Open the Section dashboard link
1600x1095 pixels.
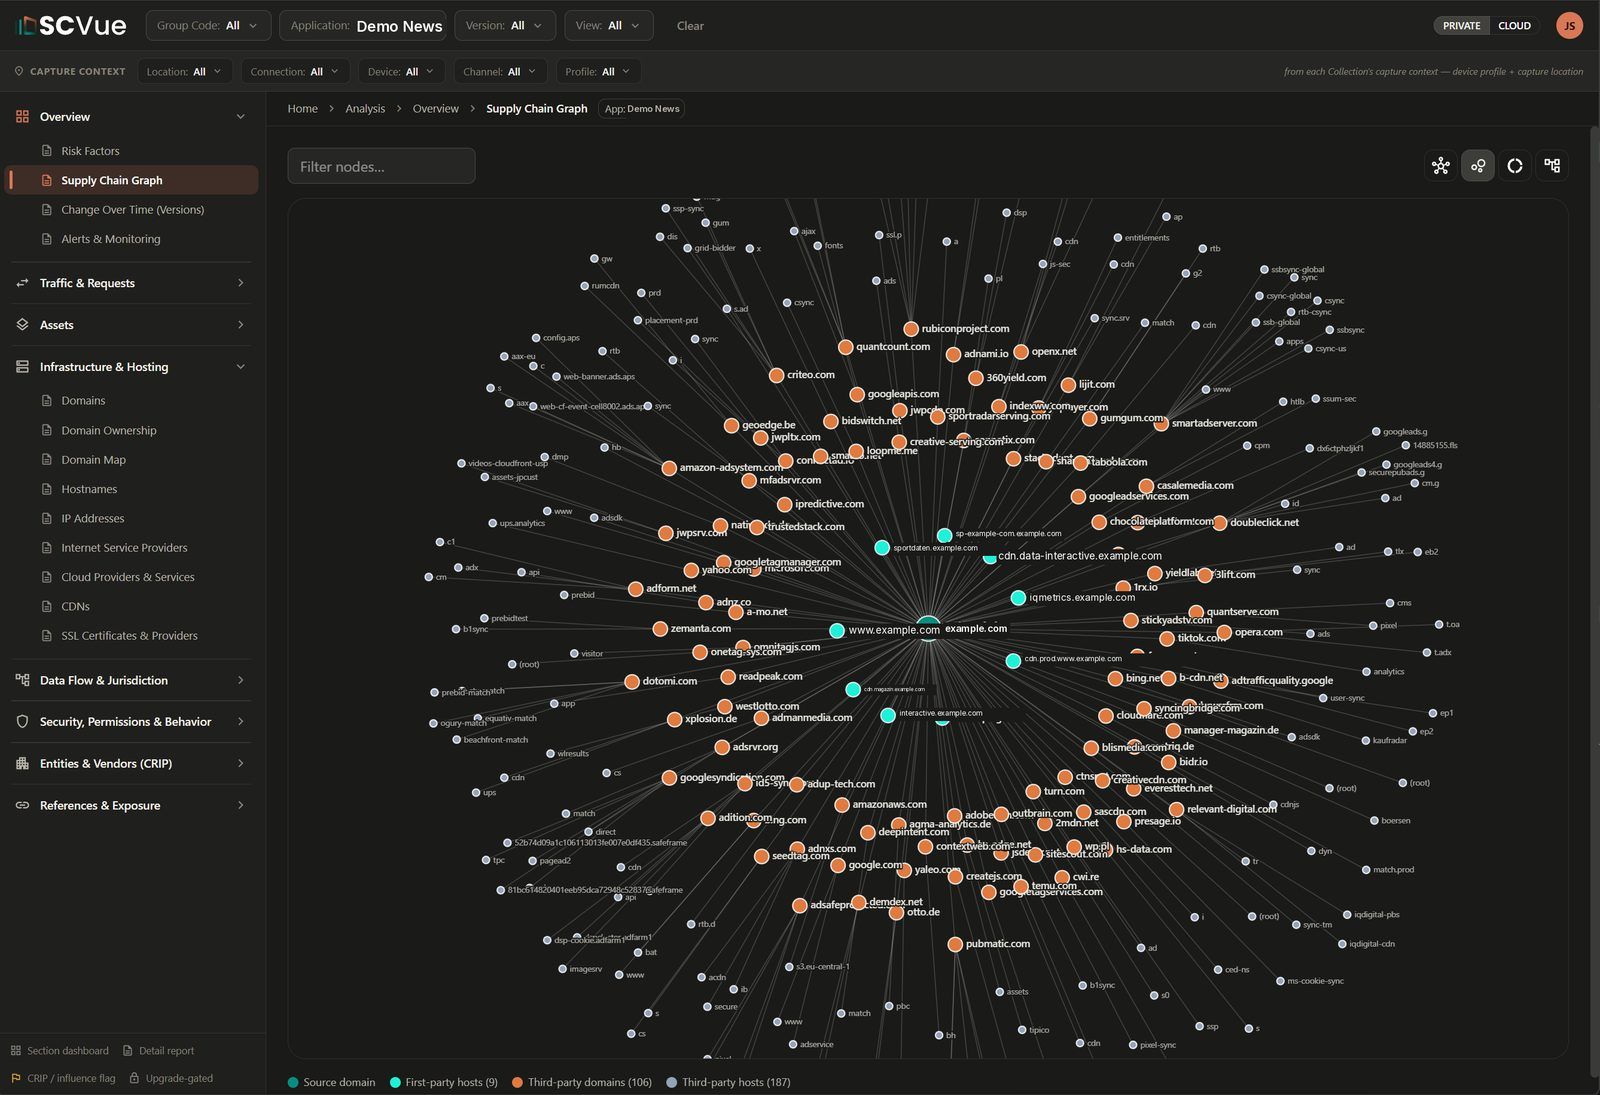pos(60,1051)
